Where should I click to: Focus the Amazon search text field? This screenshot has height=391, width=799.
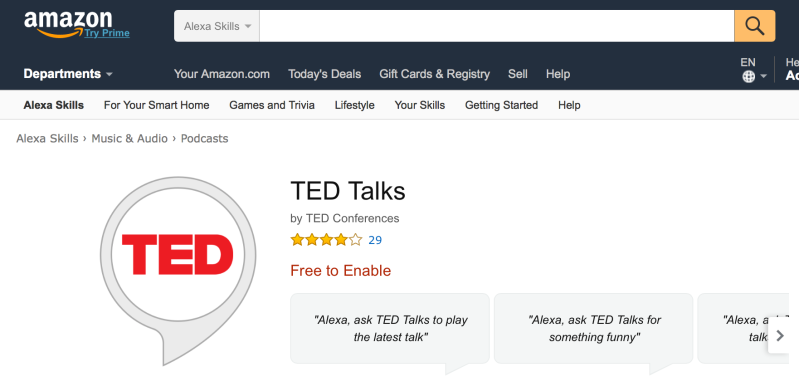[497, 26]
